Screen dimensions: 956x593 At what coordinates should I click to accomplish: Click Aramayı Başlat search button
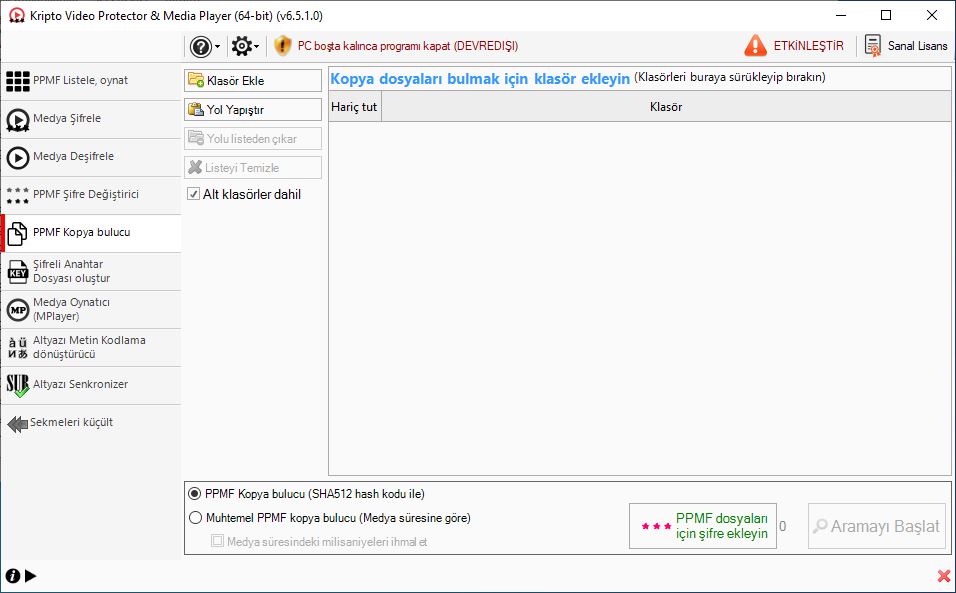(x=877, y=526)
